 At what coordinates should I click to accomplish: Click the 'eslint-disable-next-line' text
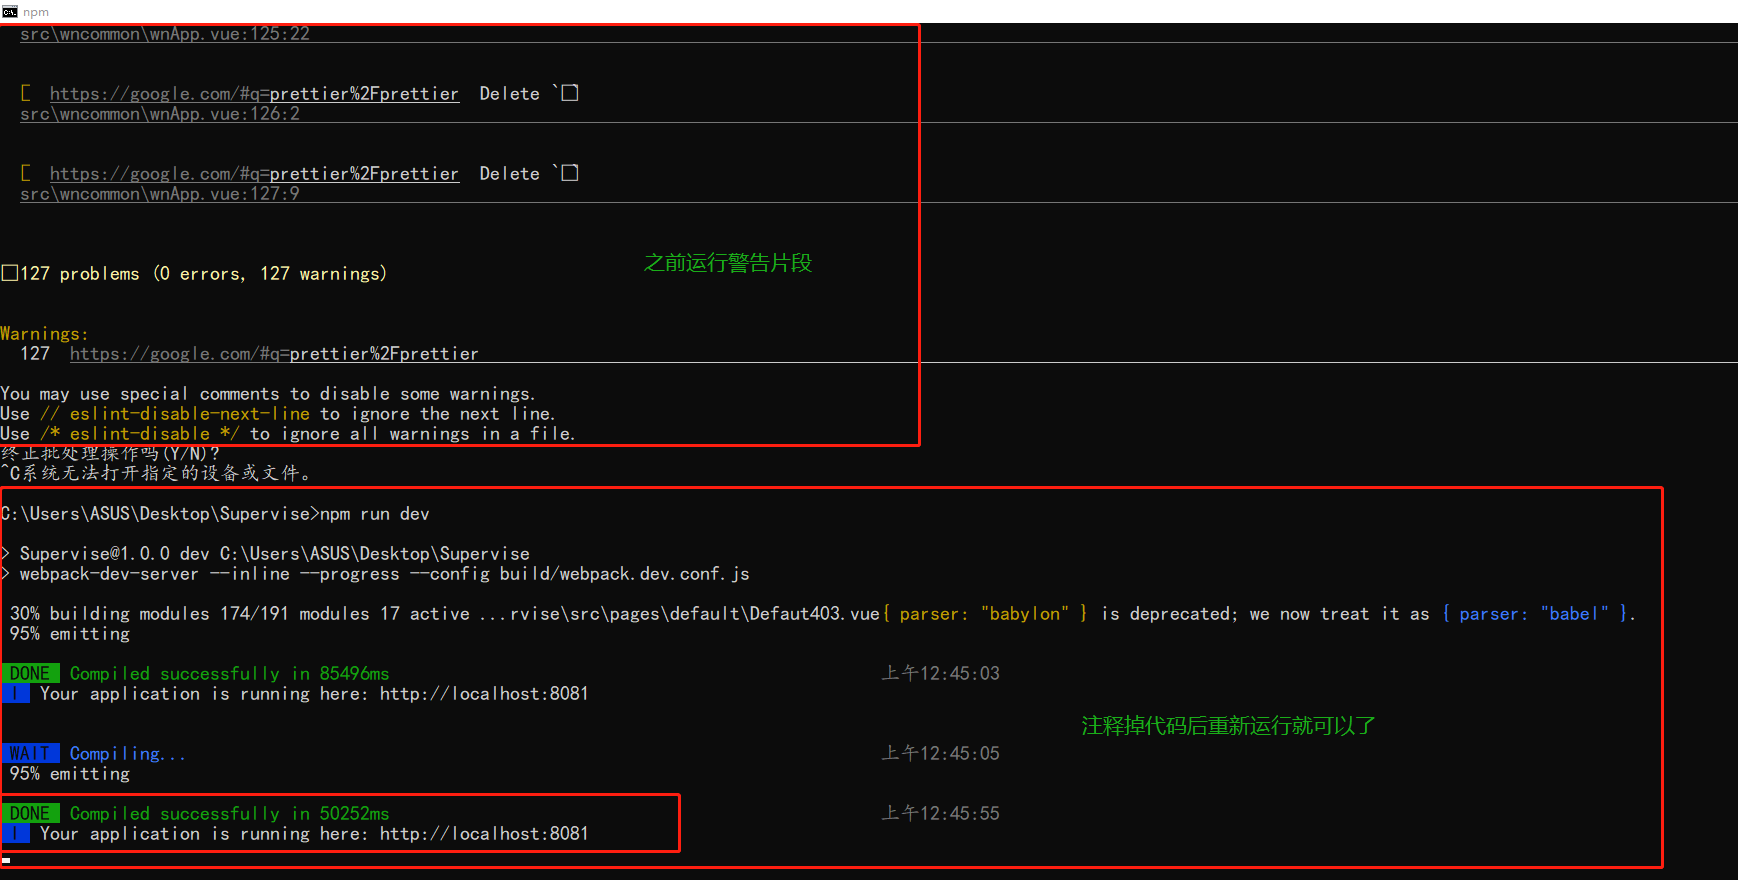click(190, 414)
